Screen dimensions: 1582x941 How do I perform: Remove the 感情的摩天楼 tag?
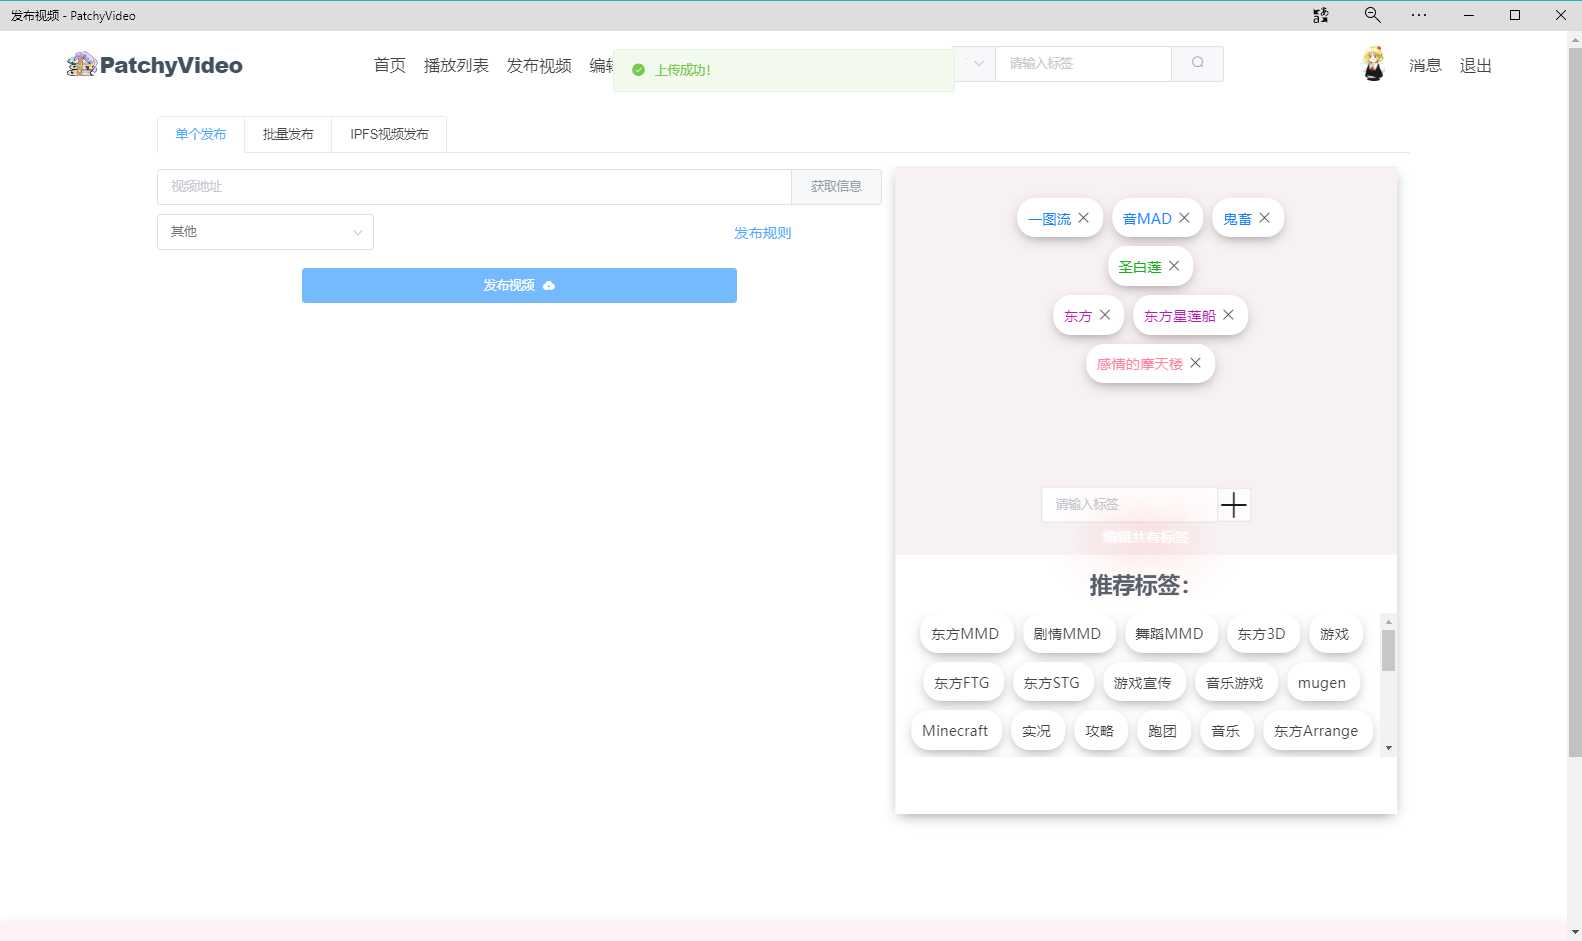click(1195, 363)
